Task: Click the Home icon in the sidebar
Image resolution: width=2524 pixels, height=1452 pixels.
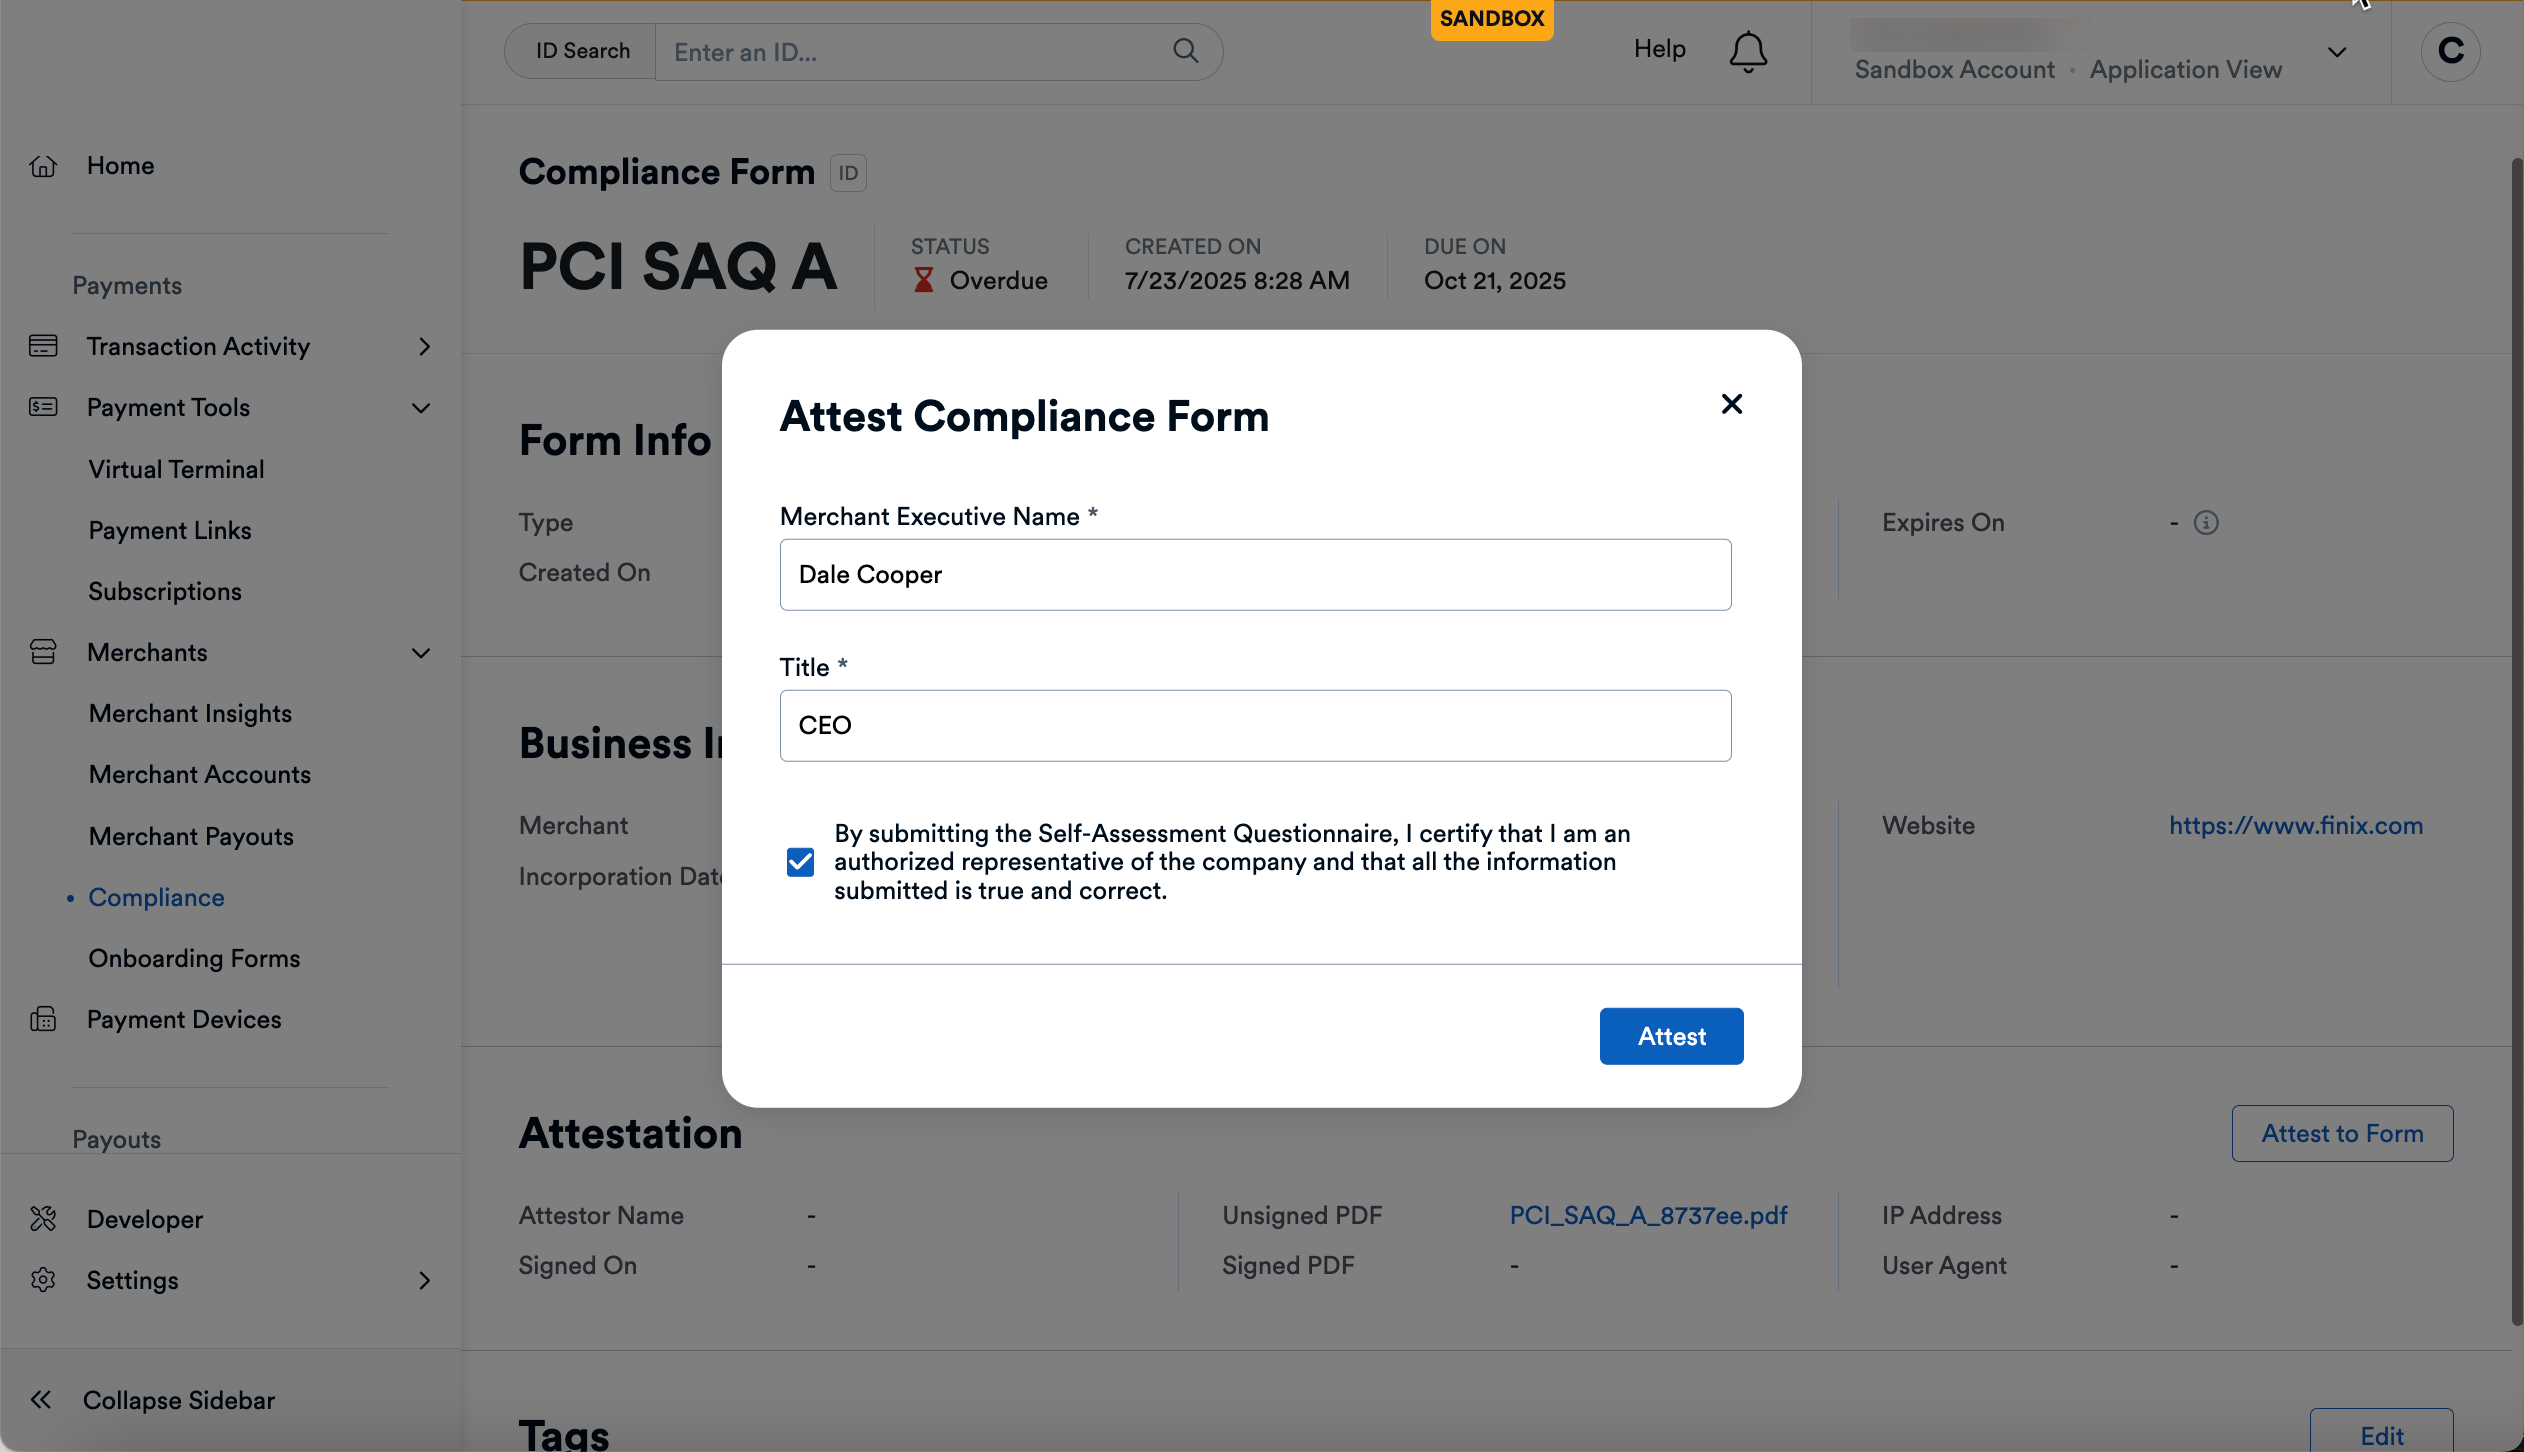Action: click(44, 165)
